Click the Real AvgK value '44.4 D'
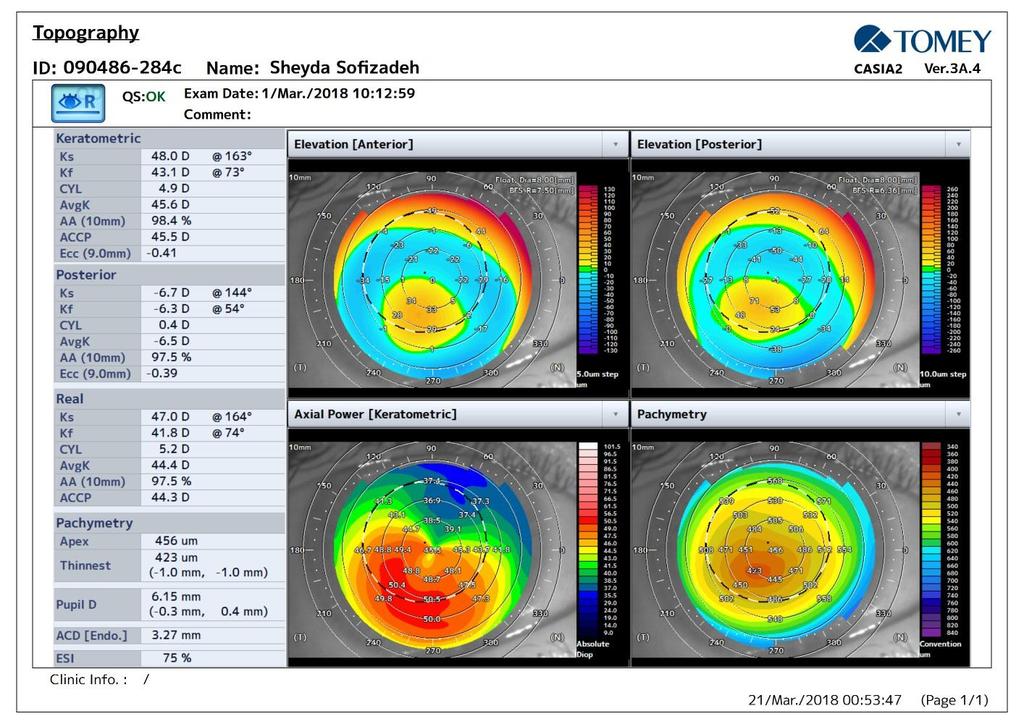The height and width of the screenshot is (724, 1024). [170, 465]
